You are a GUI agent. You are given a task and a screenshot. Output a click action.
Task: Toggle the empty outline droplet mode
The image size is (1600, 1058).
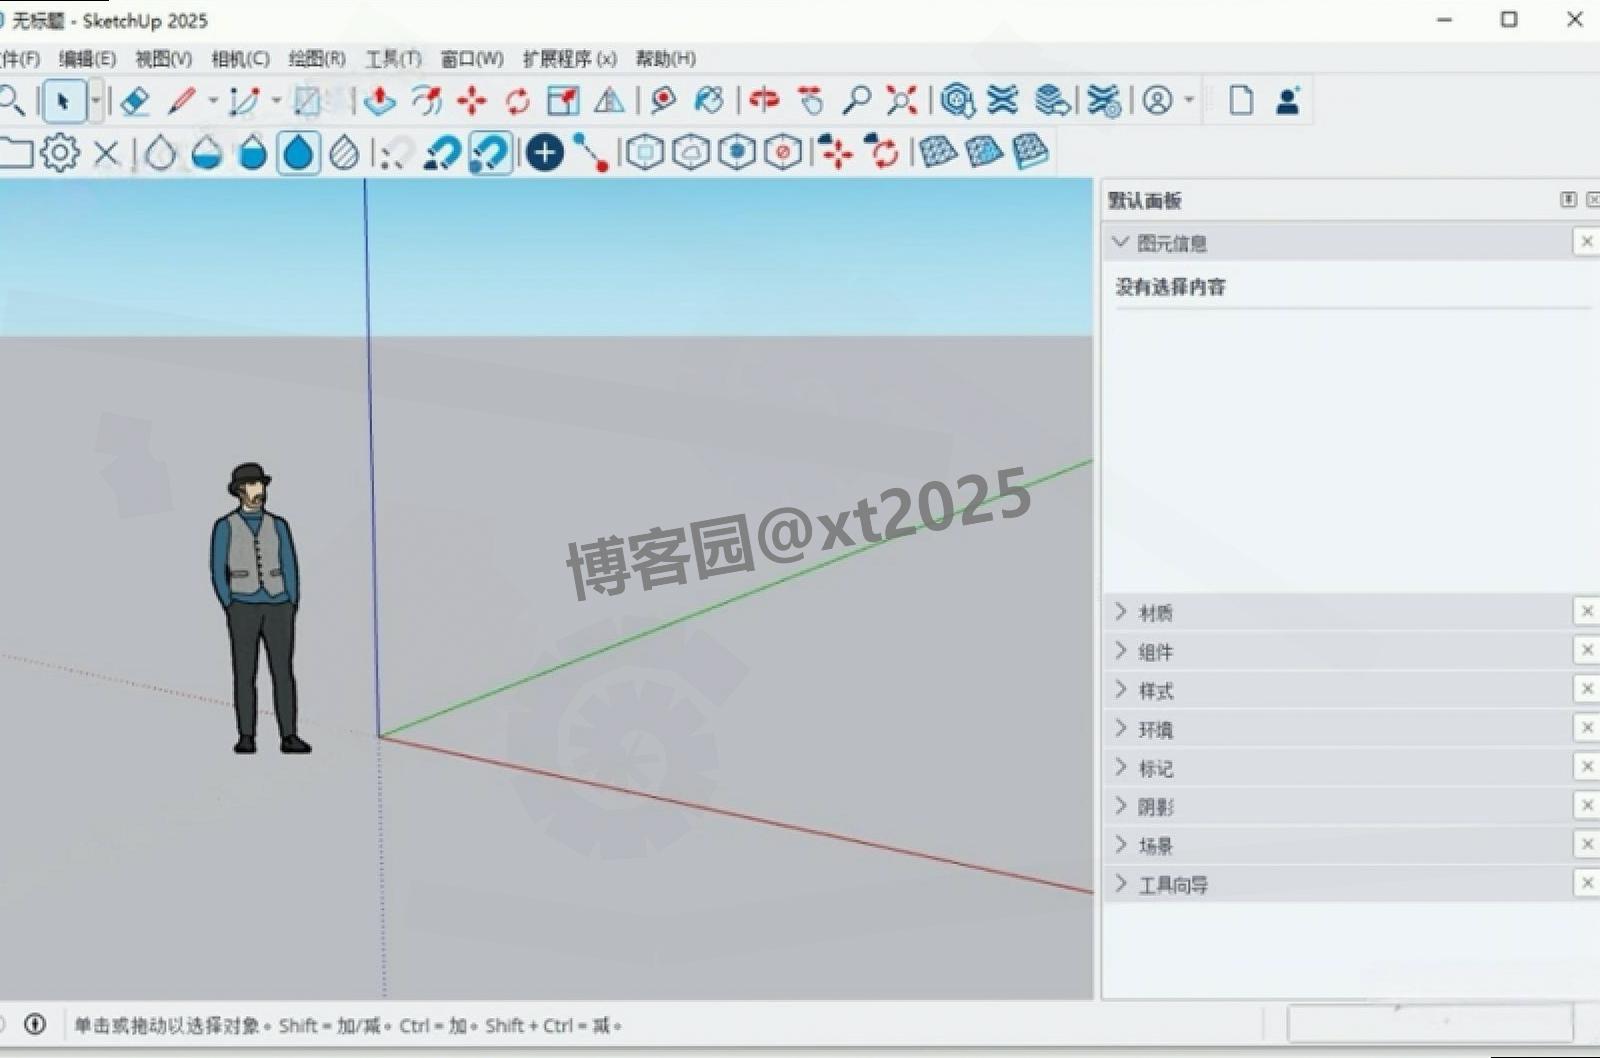tap(160, 153)
